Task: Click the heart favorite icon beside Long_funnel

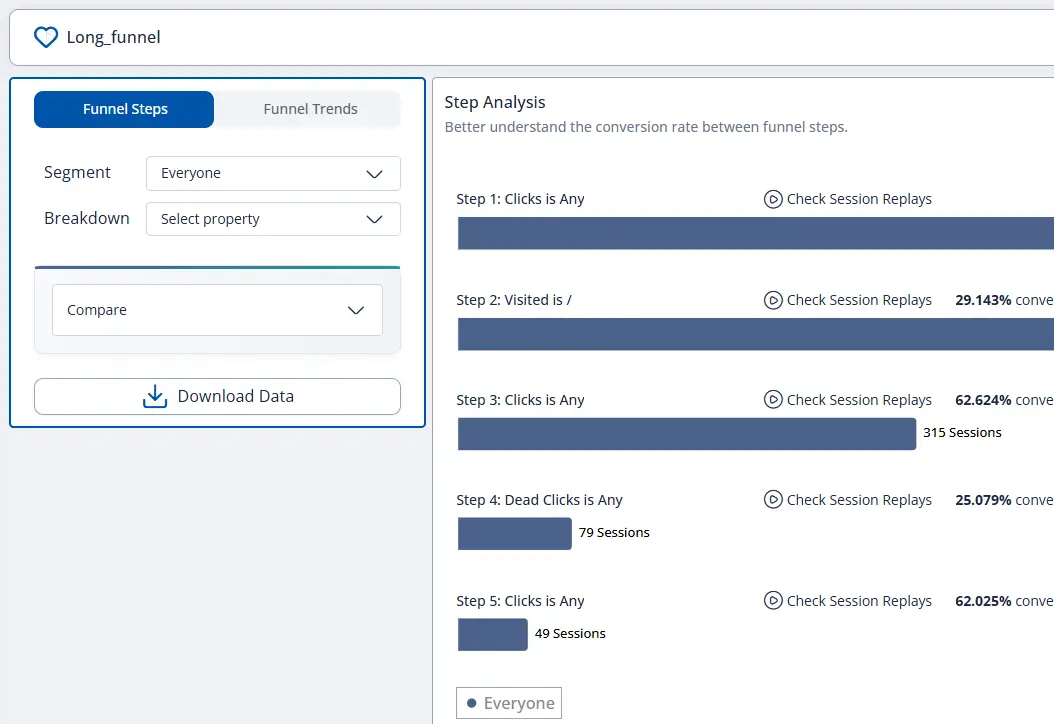Action: [46, 38]
